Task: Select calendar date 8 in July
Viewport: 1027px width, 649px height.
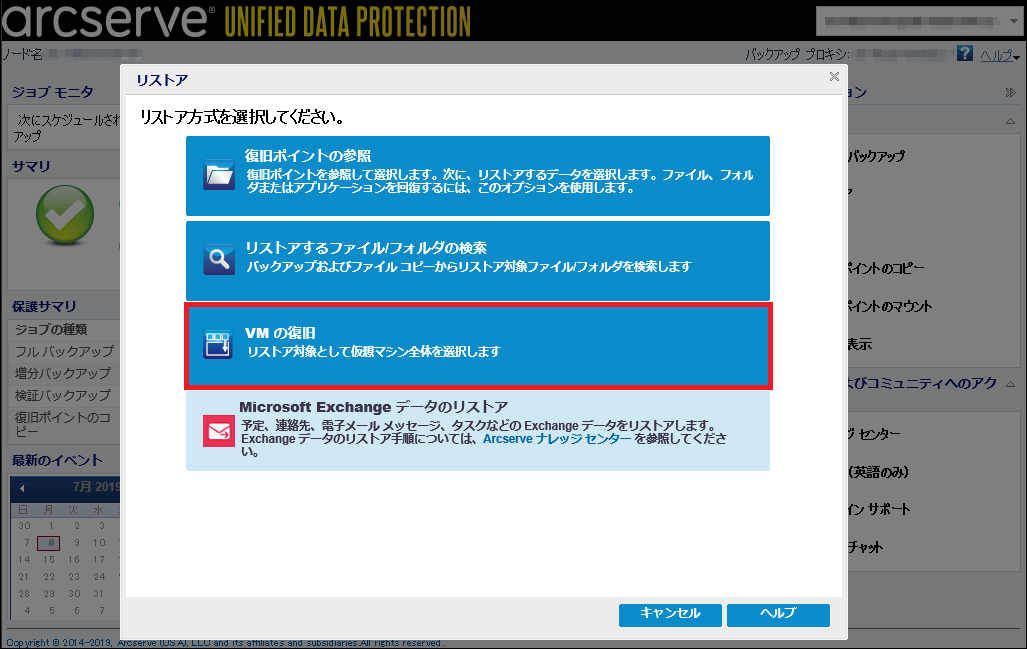Action: click(49, 543)
